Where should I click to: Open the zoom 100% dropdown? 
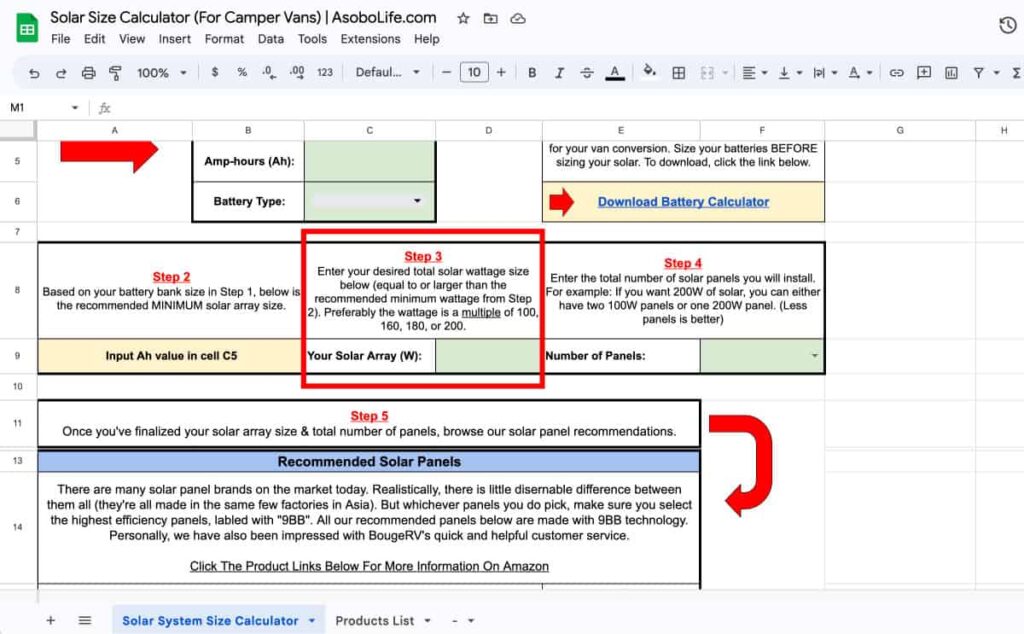[x=161, y=72]
